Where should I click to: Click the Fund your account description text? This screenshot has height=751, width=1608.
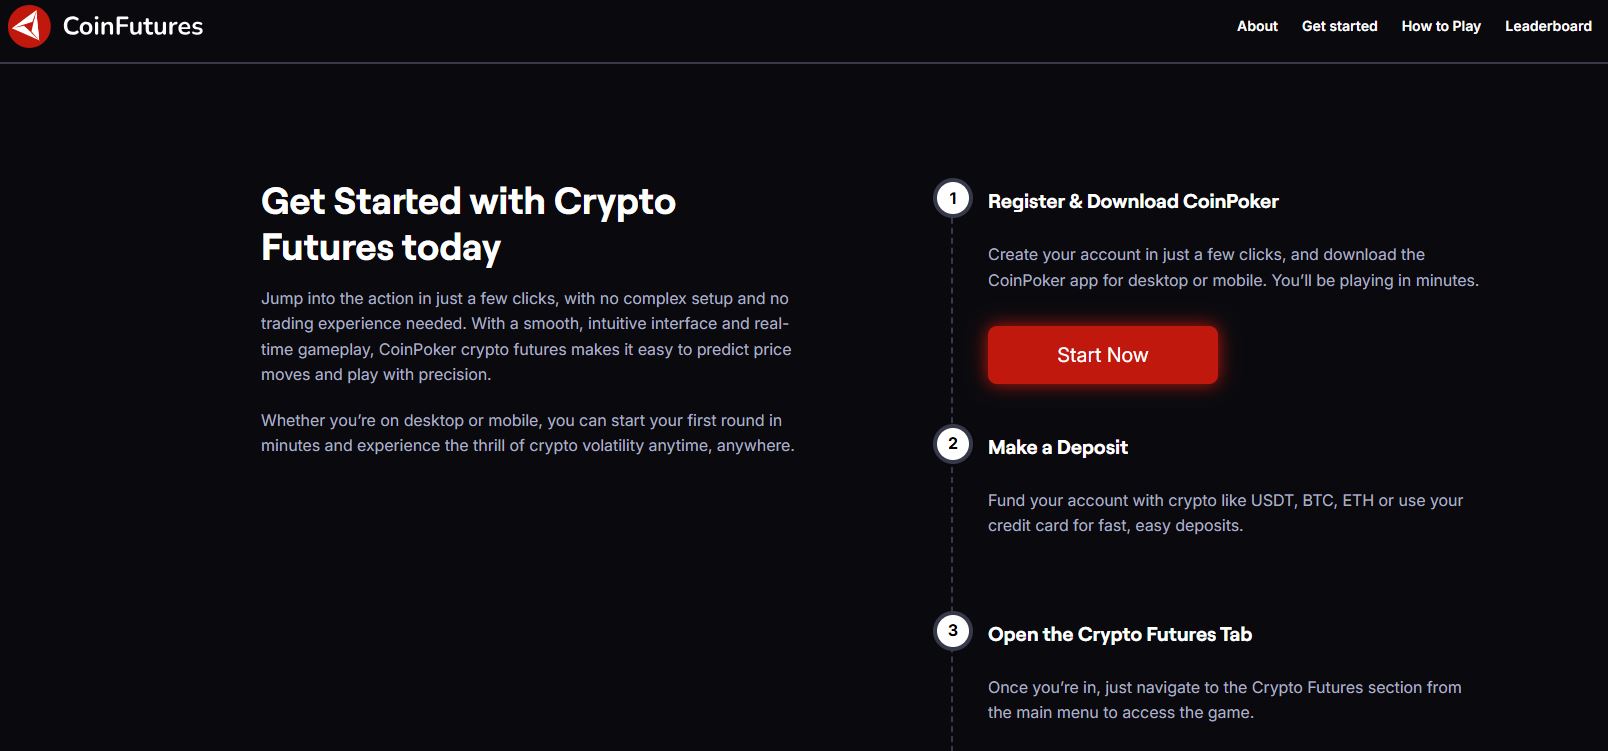[x=1225, y=513]
